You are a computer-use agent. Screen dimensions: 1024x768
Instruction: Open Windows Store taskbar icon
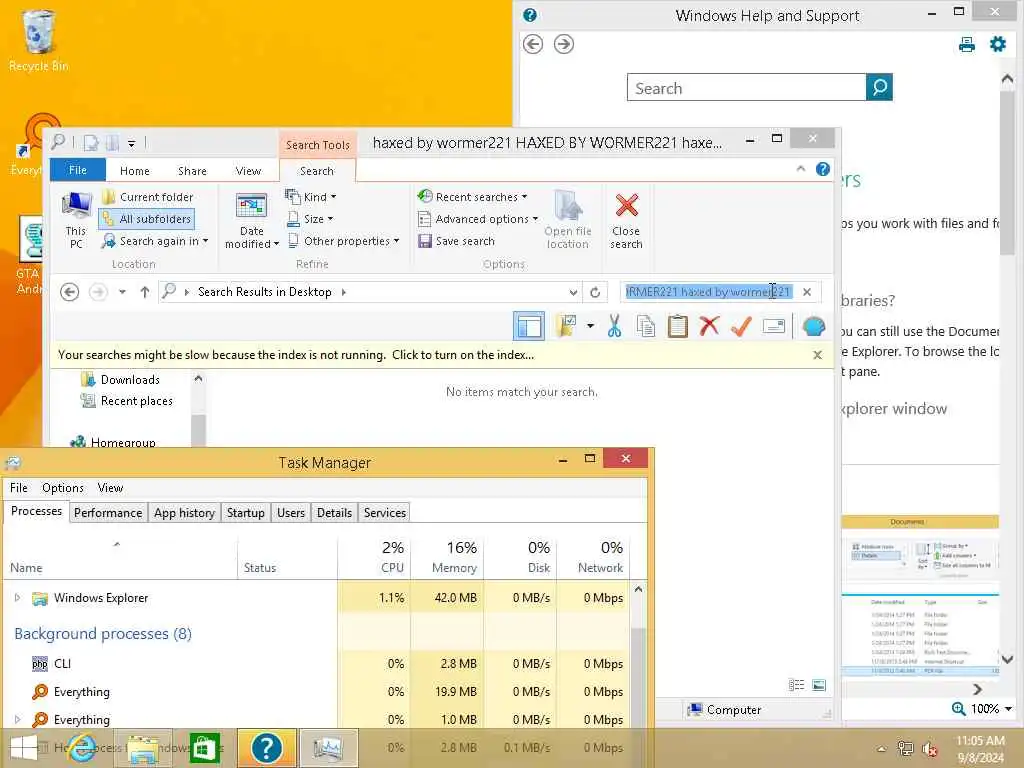click(204, 748)
